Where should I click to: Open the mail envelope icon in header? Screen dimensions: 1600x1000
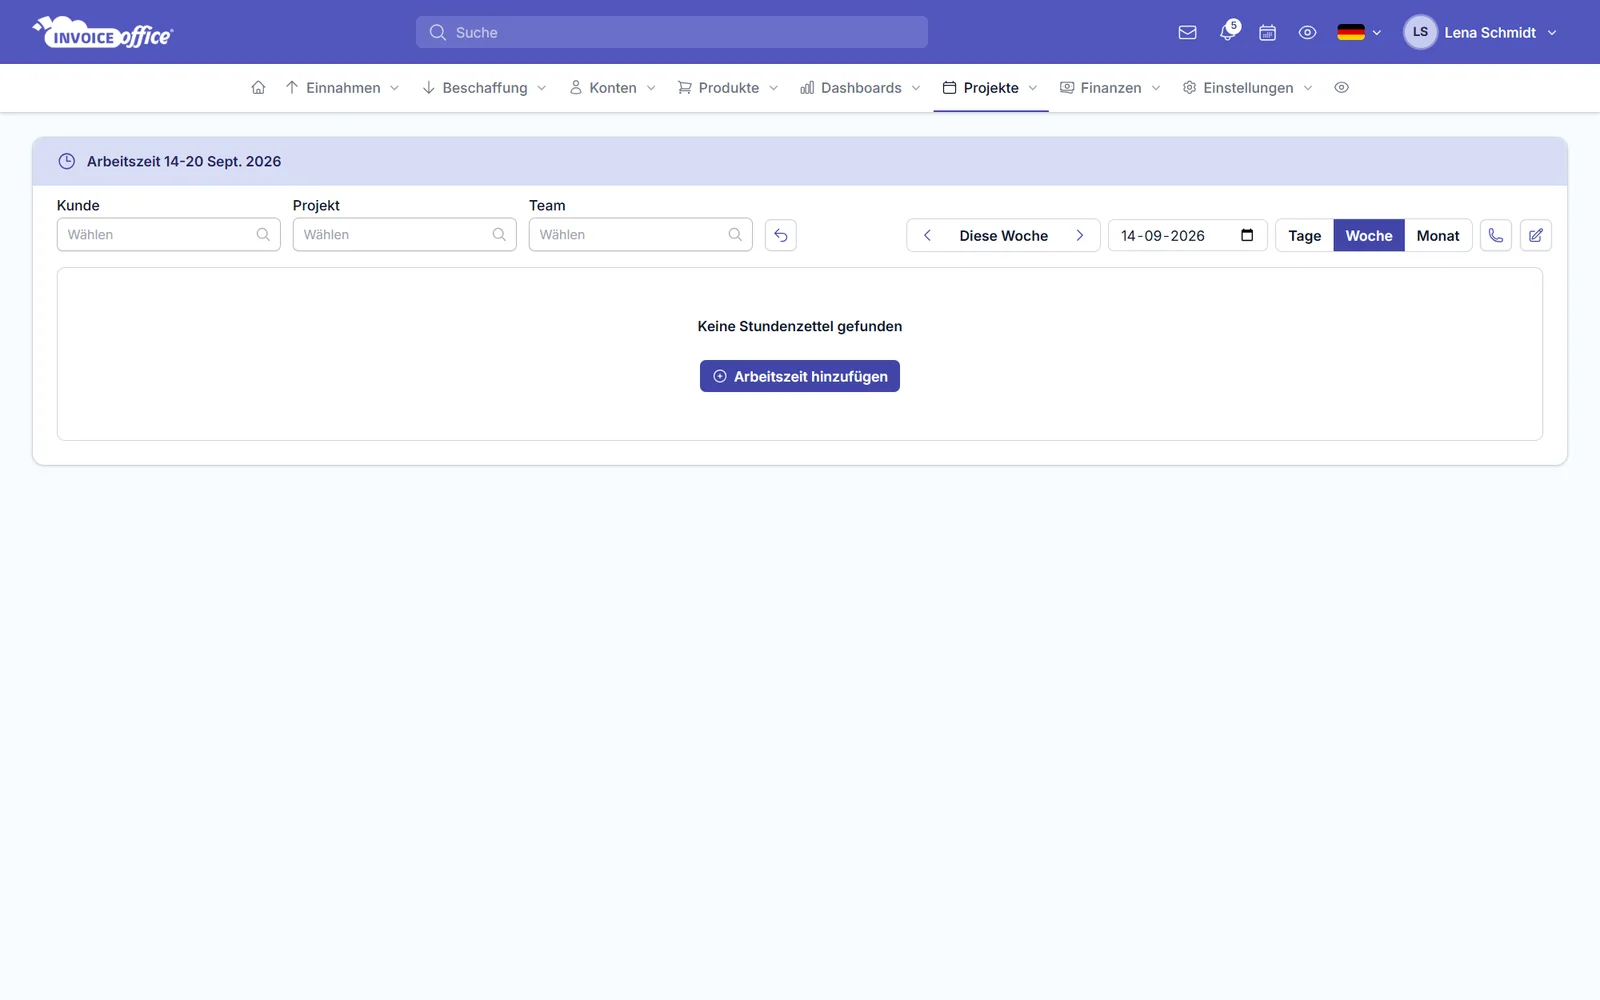[1187, 32]
